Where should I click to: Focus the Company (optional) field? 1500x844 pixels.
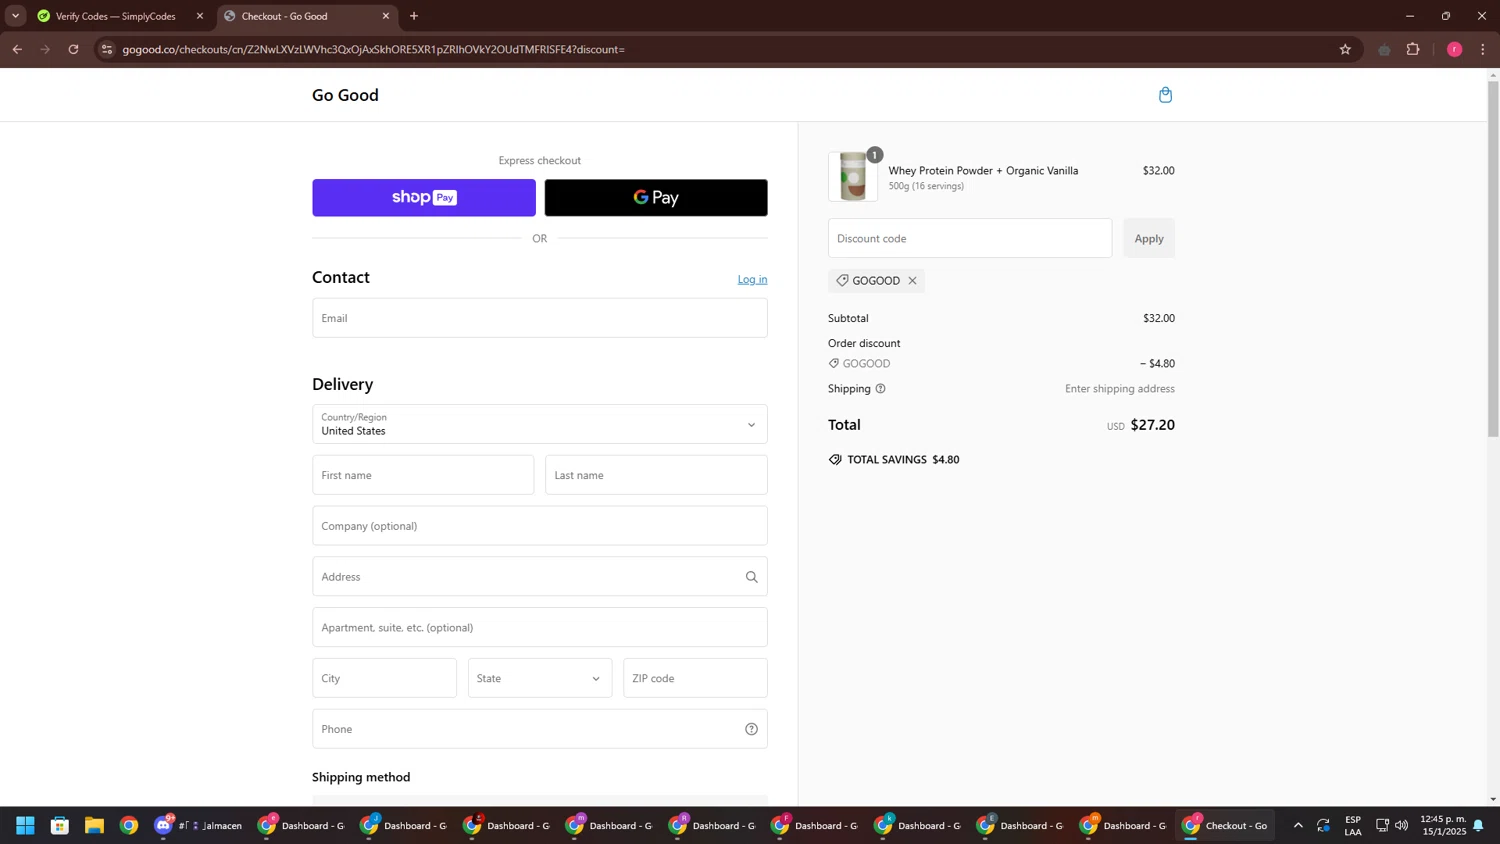click(x=540, y=526)
